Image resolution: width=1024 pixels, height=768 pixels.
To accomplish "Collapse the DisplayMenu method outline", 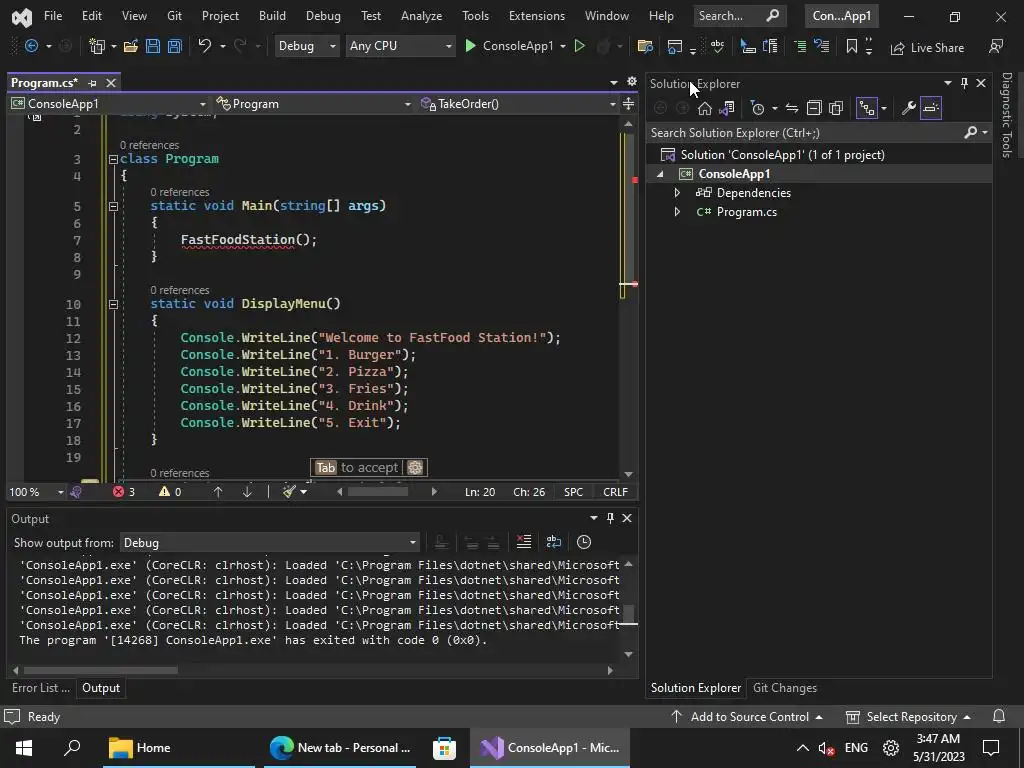I will tap(113, 304).
